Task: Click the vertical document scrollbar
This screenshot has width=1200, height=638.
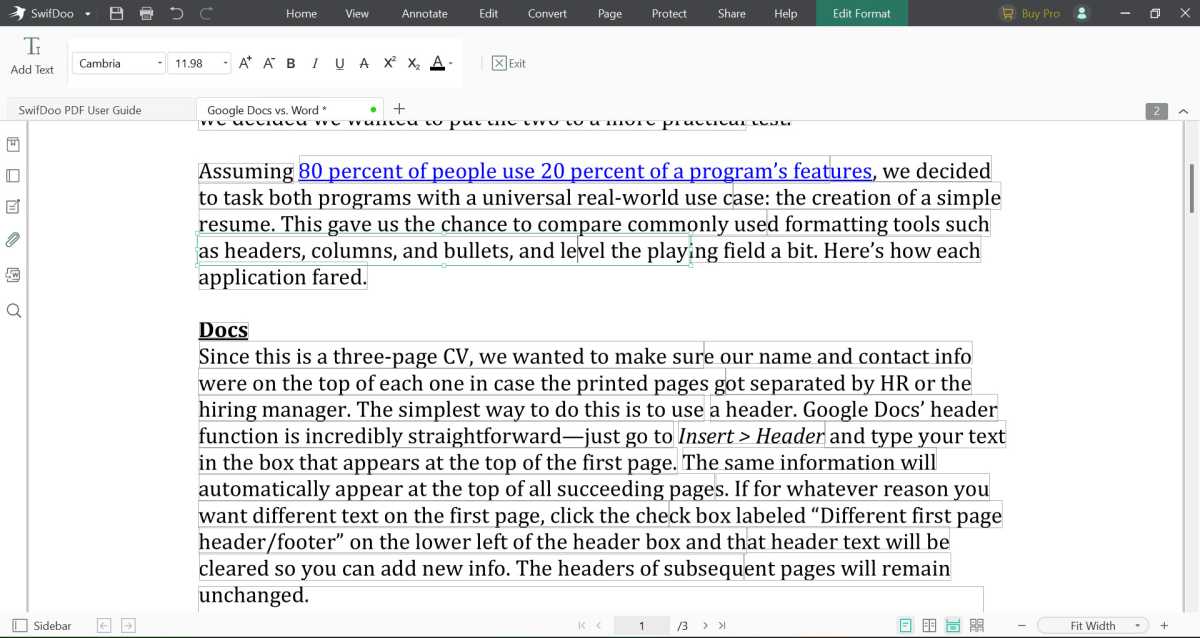Action: [x=1192, y=187]
